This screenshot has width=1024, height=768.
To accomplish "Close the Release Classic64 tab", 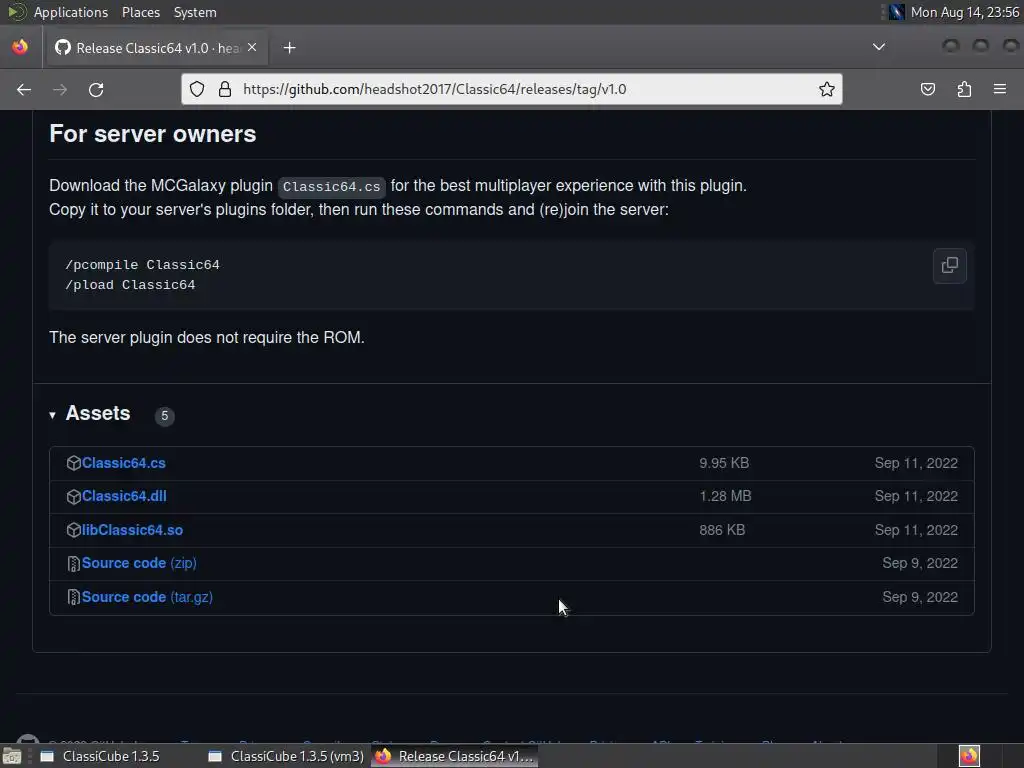I will point(252,48).
